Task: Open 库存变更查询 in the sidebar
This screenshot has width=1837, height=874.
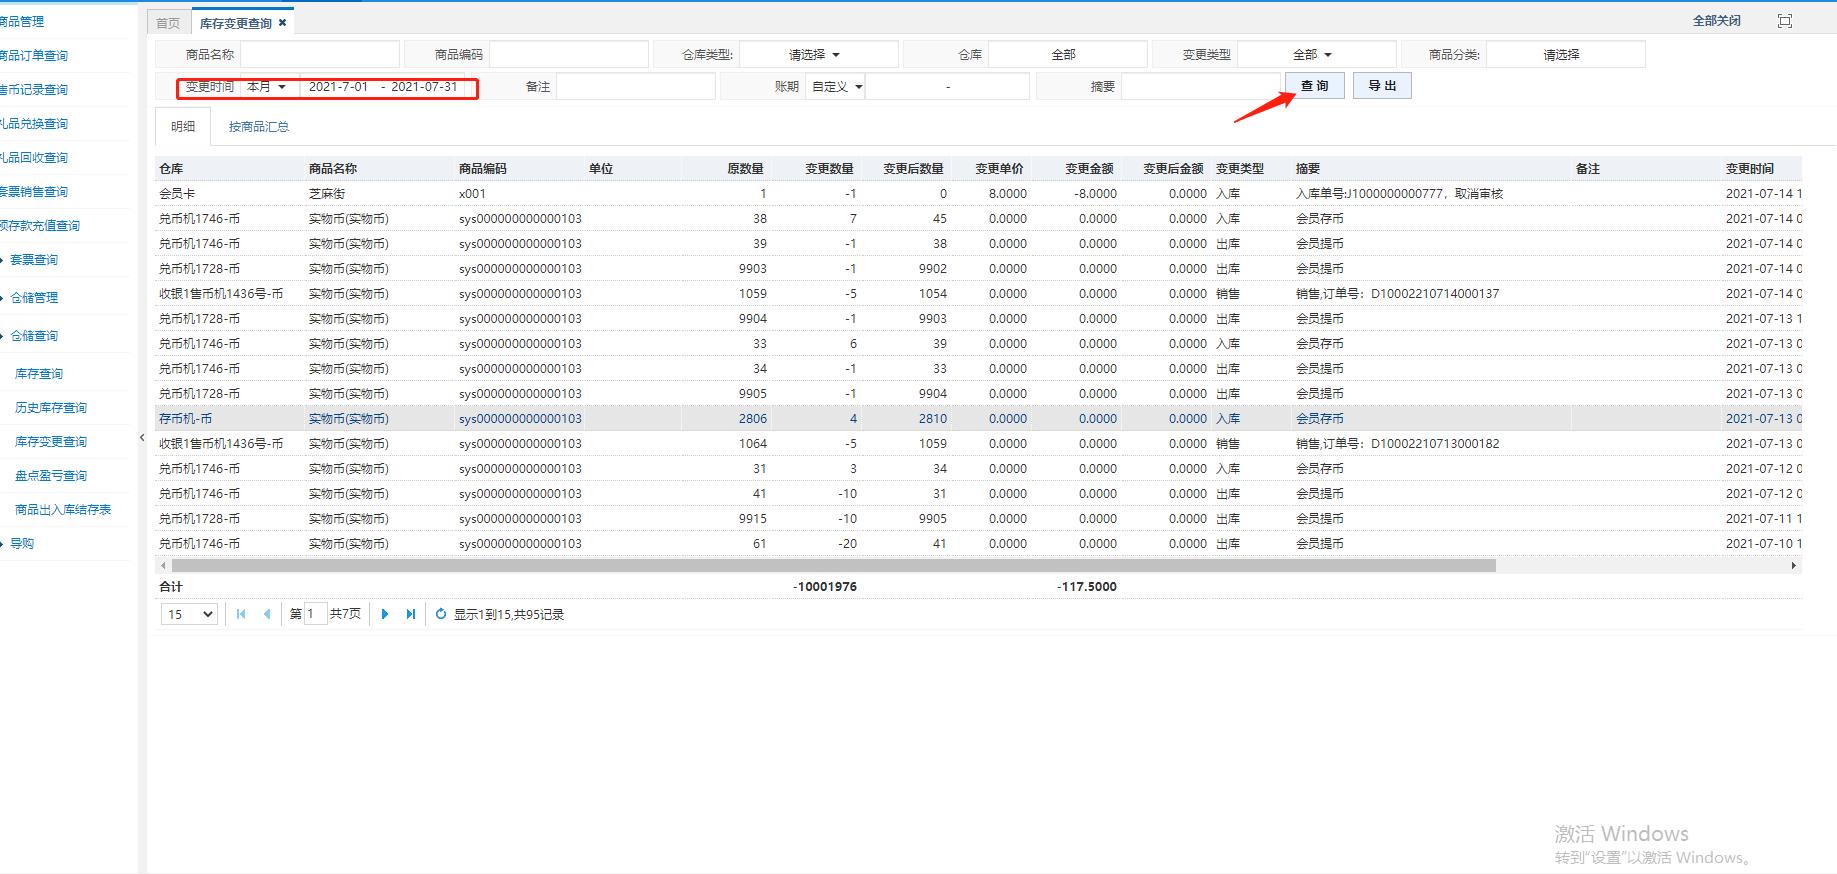Action: pos(51,442)
